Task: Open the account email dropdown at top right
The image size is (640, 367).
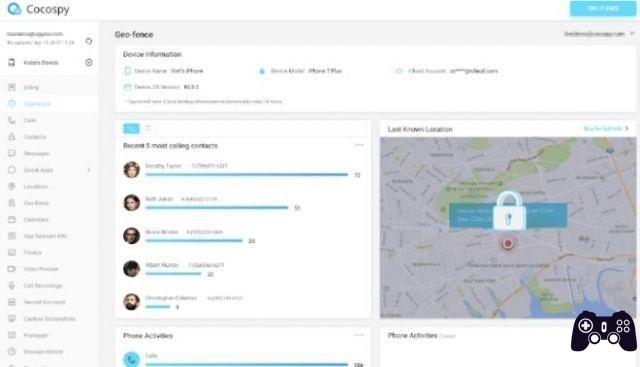Action: 599,34
